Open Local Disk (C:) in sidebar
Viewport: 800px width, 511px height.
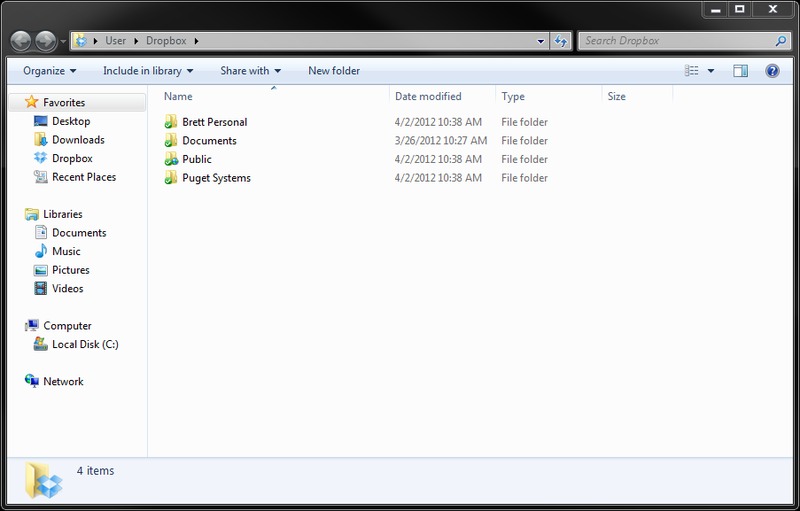(85, 344)
